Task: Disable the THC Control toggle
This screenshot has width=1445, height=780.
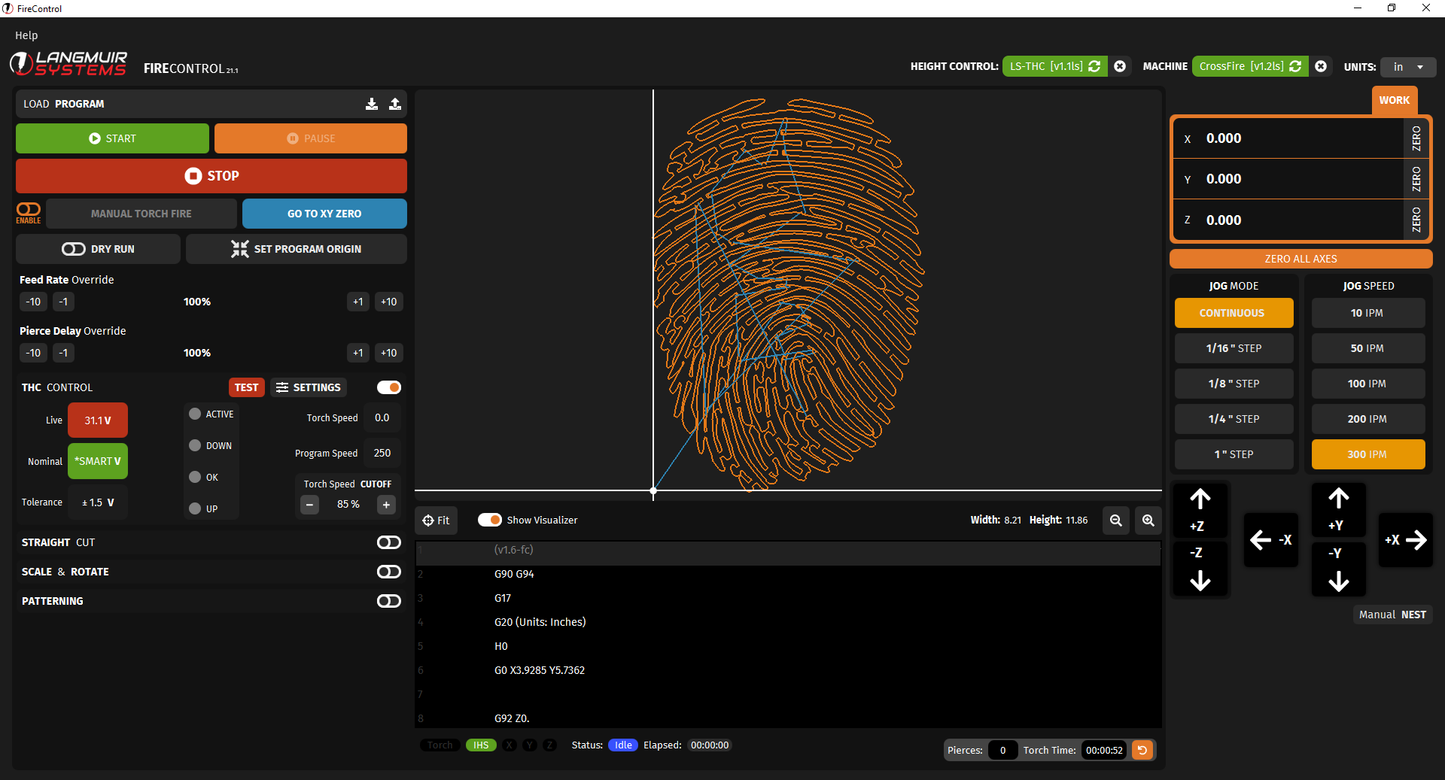Action: (x=388, y=387)
